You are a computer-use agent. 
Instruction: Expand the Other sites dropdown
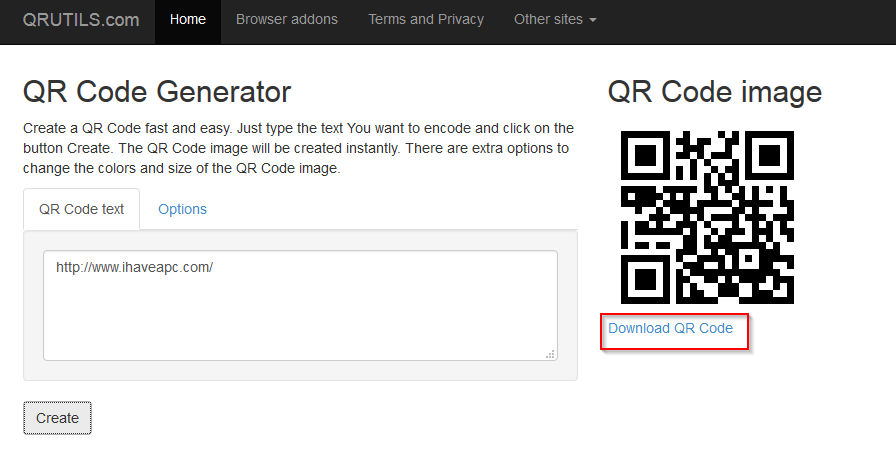555,19
